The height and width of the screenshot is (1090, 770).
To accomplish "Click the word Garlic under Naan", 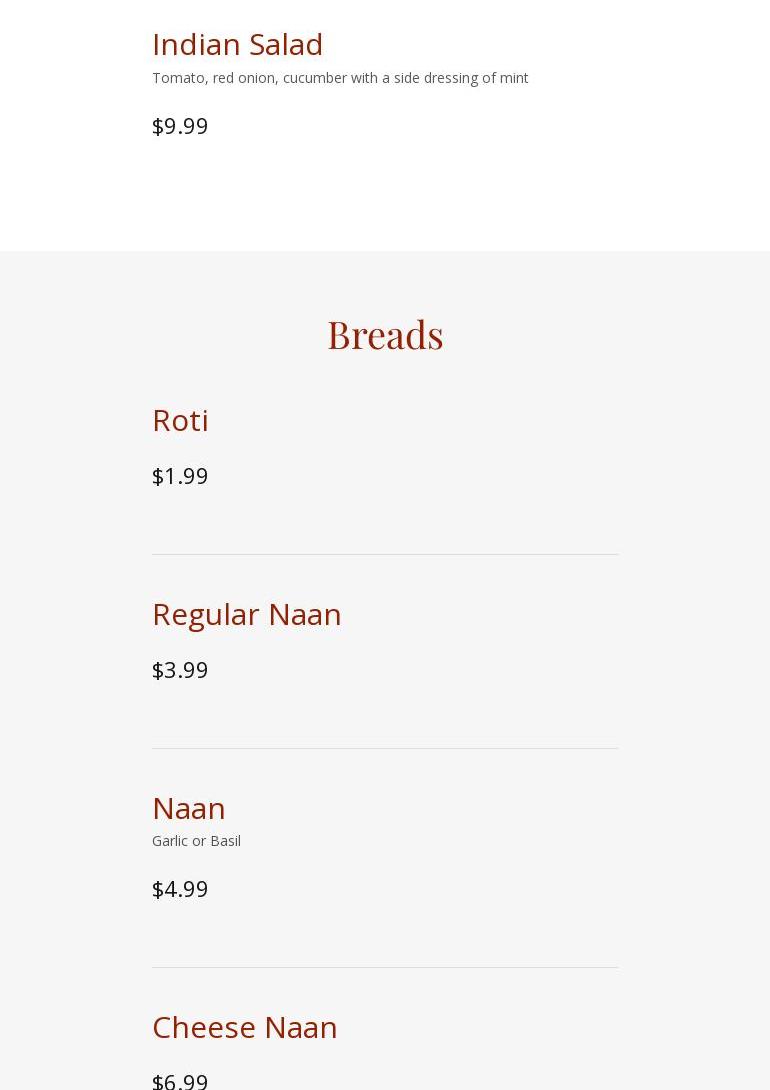I will 169,841.
